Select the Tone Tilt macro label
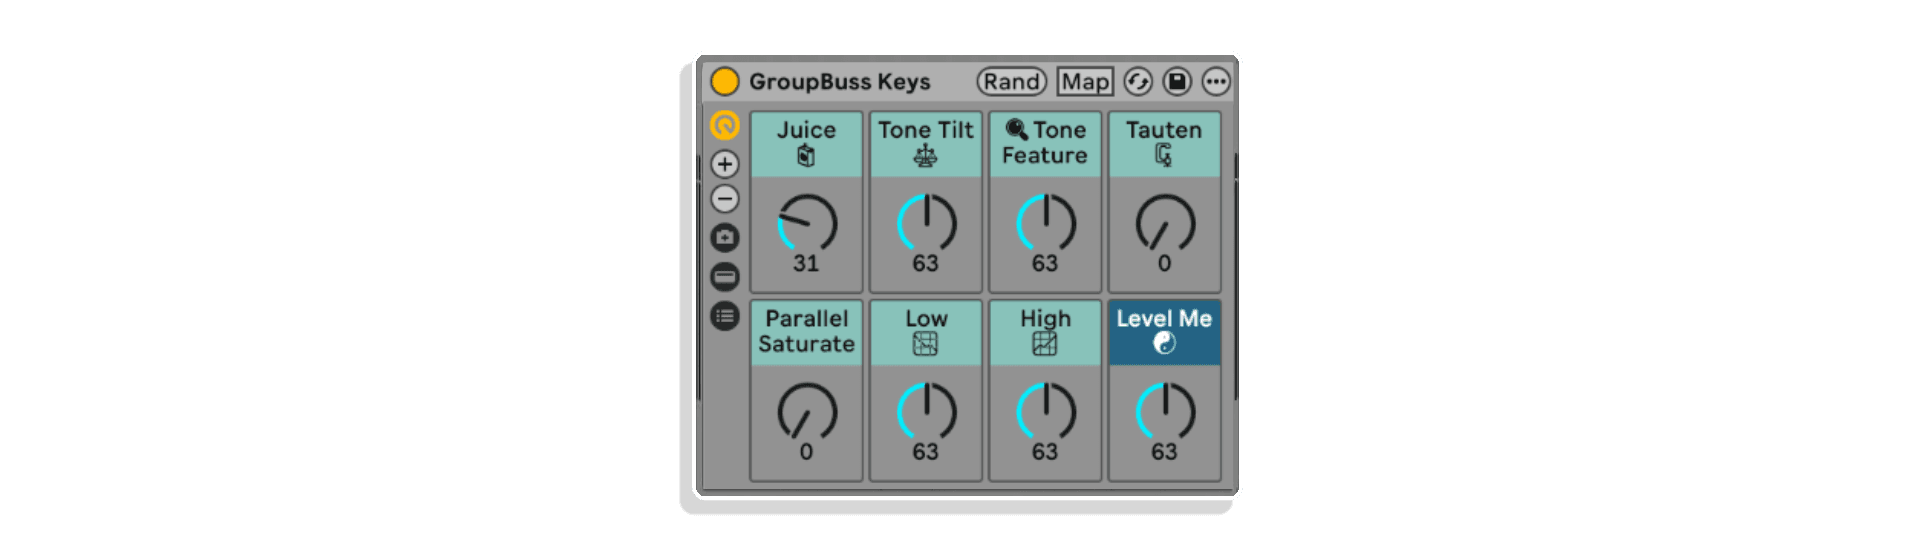The image size is (1920, 551). (926, 130)
